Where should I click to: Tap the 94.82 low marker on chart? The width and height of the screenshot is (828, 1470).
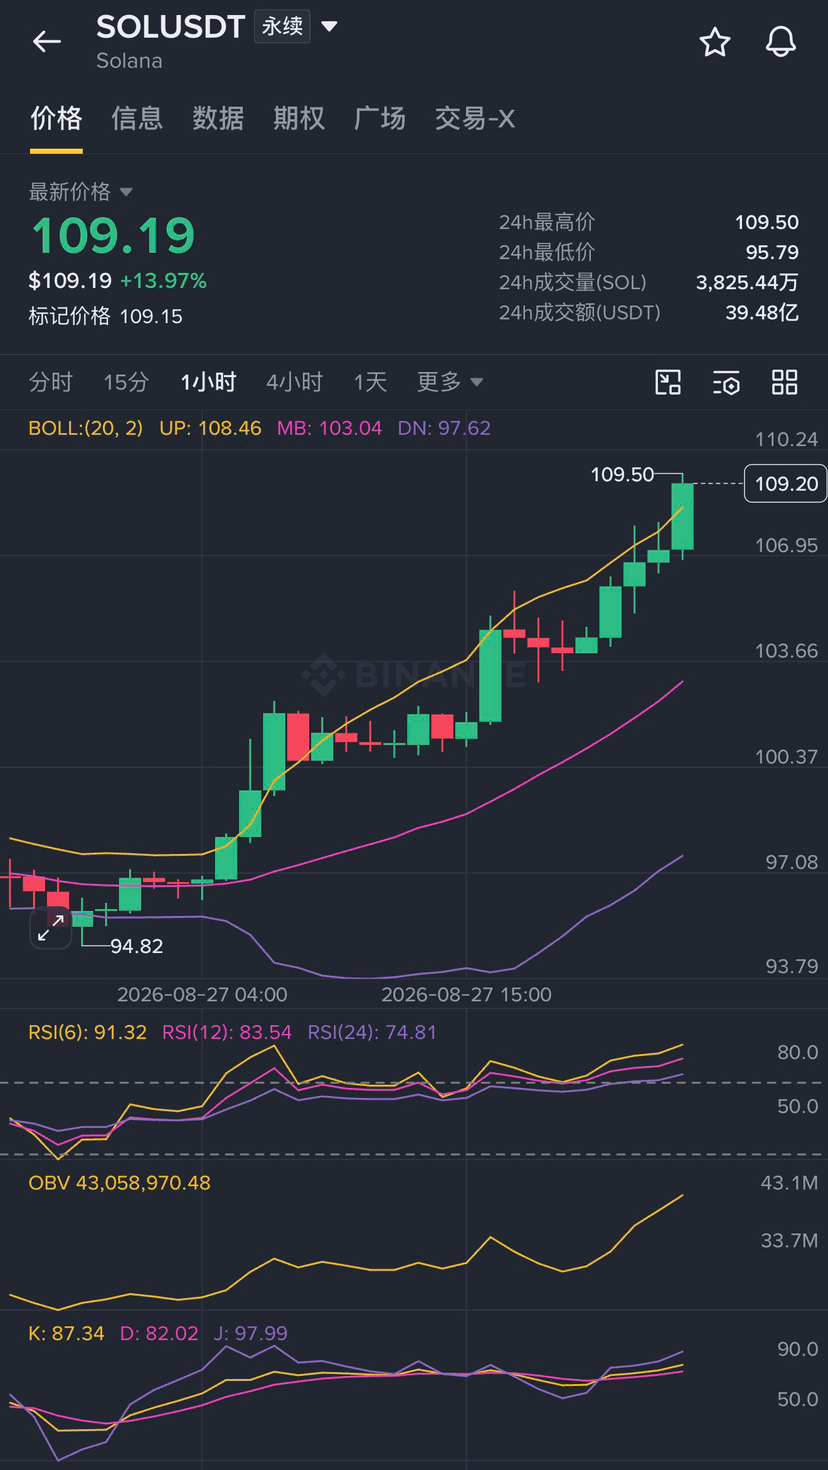[136, 946]
